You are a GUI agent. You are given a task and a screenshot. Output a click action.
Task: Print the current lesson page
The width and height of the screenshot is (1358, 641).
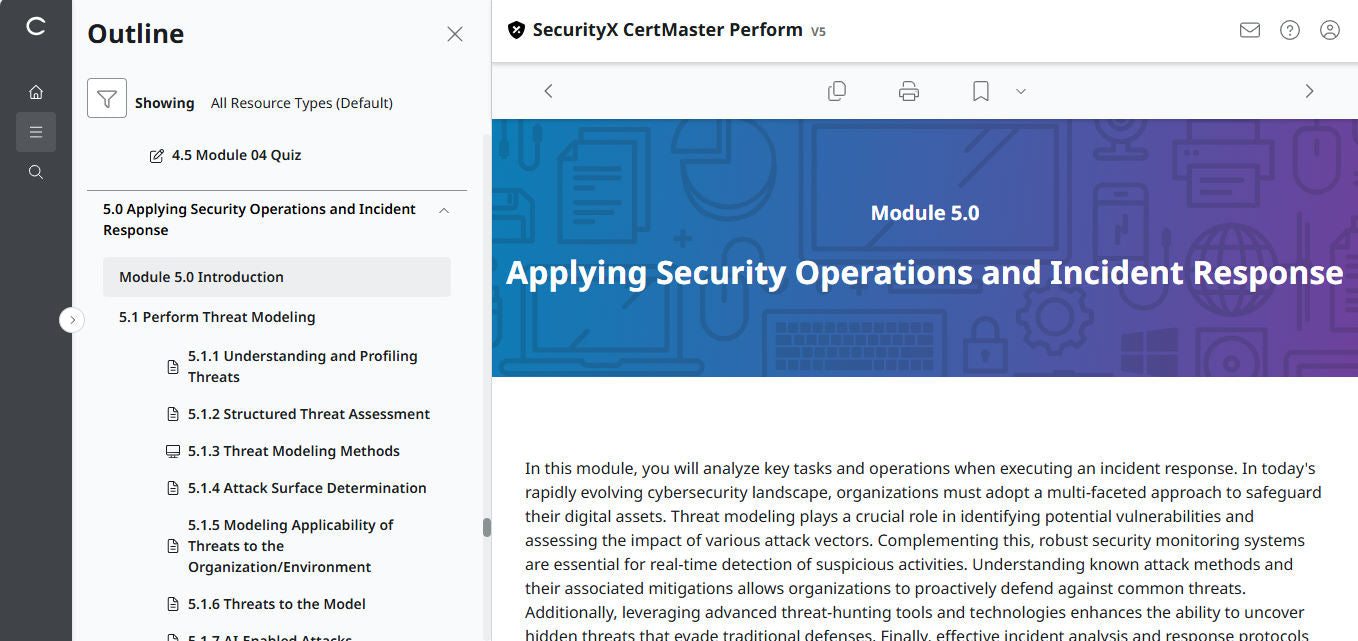tap(908, 90)
